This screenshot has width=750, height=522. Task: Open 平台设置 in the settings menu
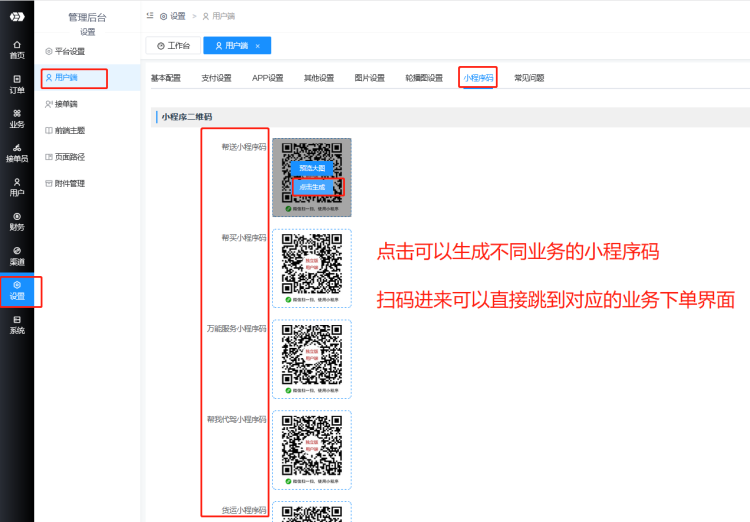click(x=69, y=50)
